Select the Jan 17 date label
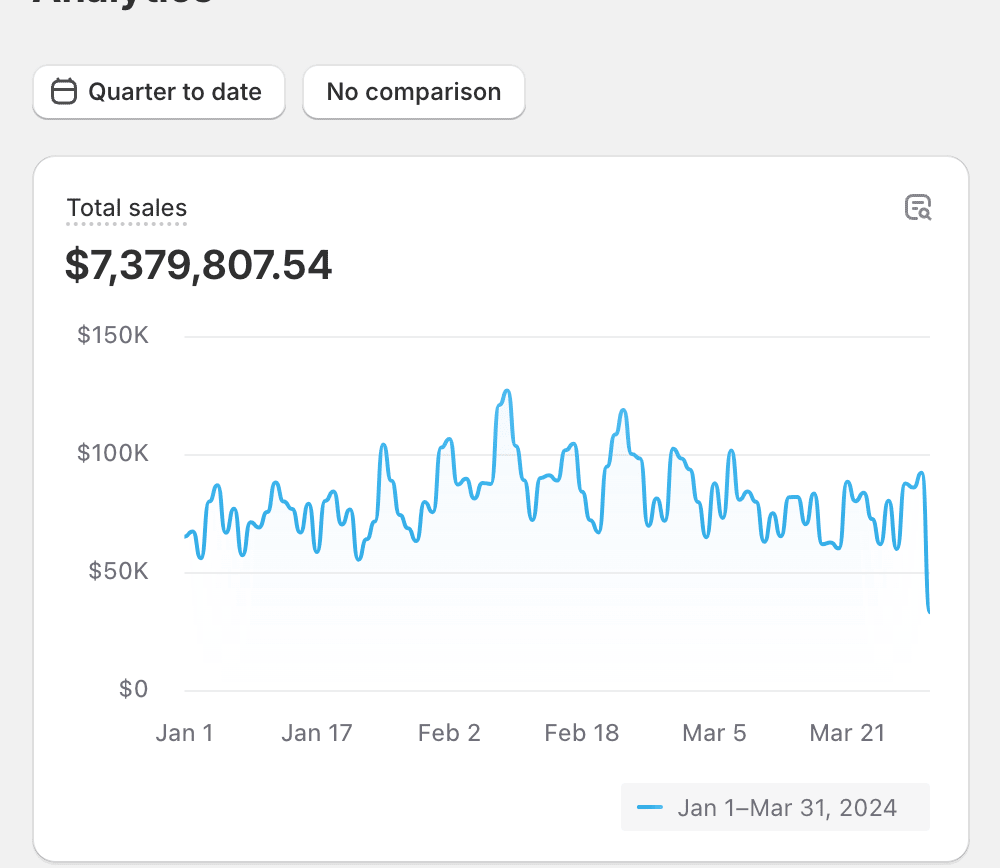This screenshot has width=1000, height=868. tap(317, 733)
